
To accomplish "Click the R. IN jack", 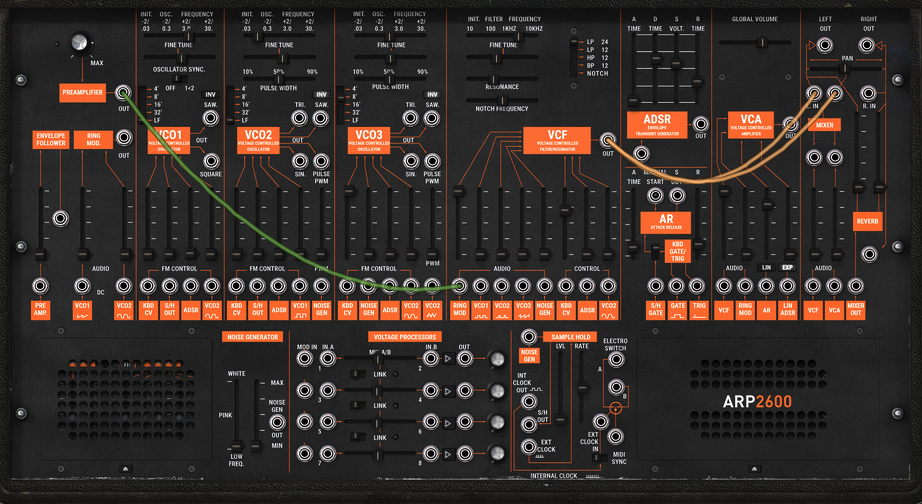I will [x=868, y=93].
